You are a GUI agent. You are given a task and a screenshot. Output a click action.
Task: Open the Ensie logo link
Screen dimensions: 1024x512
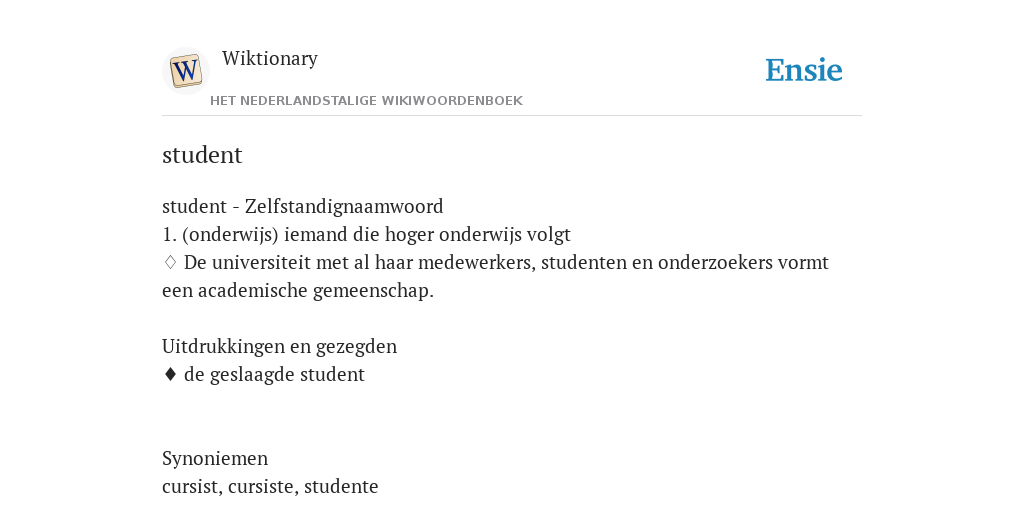pyautogui.click(x=804, y=71)
